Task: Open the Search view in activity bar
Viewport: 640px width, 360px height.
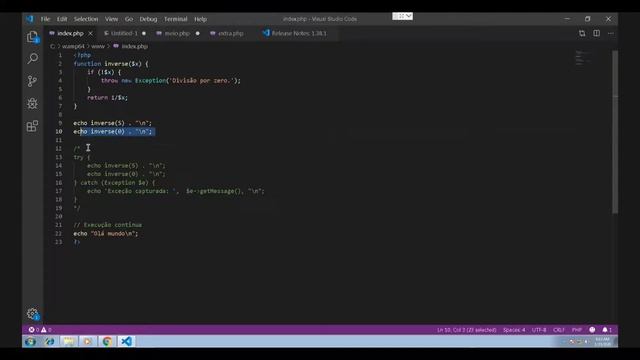Action: click(x=33, y=58)
